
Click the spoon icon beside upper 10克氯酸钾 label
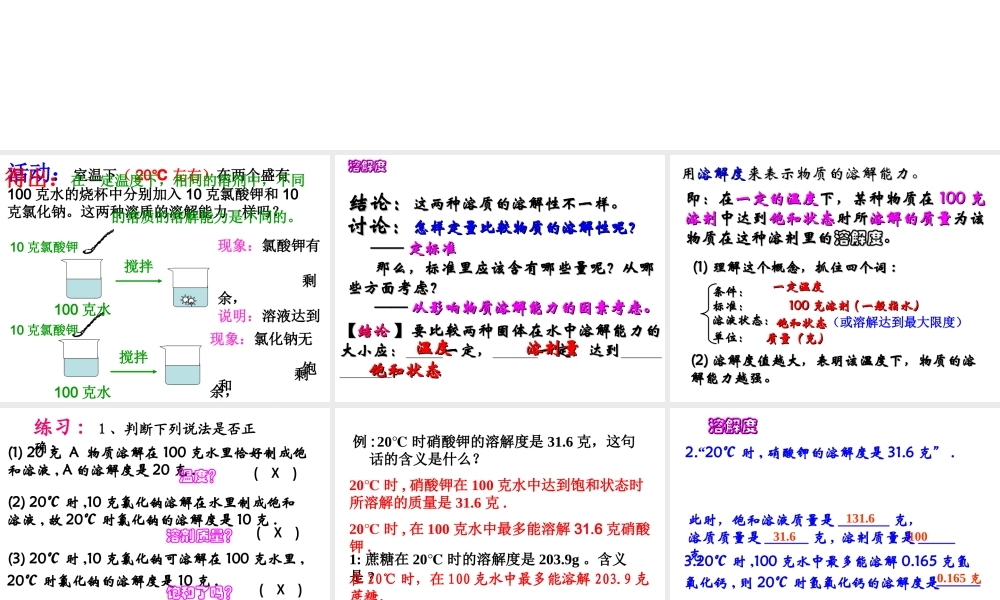click(x=98, y=242)
